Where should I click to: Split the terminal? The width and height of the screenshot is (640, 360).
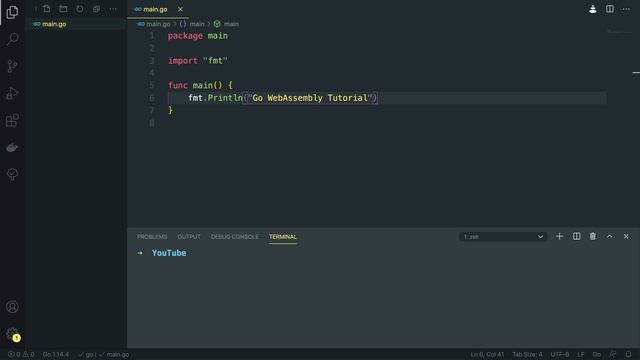click(576, 236)
